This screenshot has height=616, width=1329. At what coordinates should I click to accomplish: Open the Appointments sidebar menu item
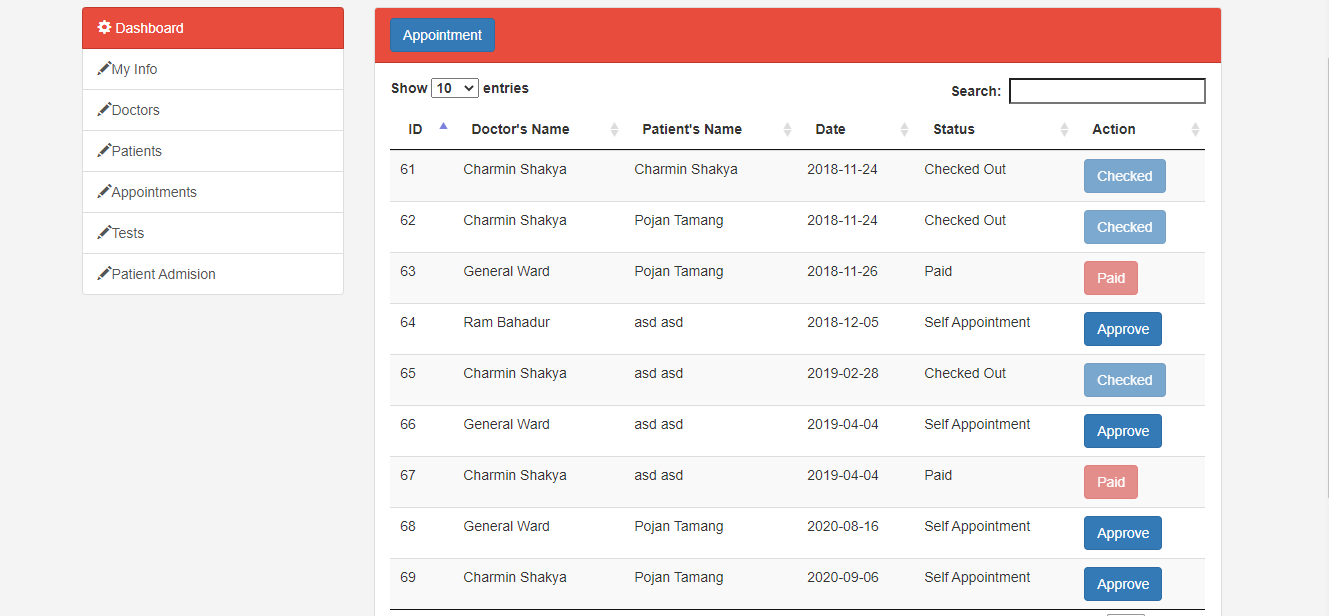point(154,192)
